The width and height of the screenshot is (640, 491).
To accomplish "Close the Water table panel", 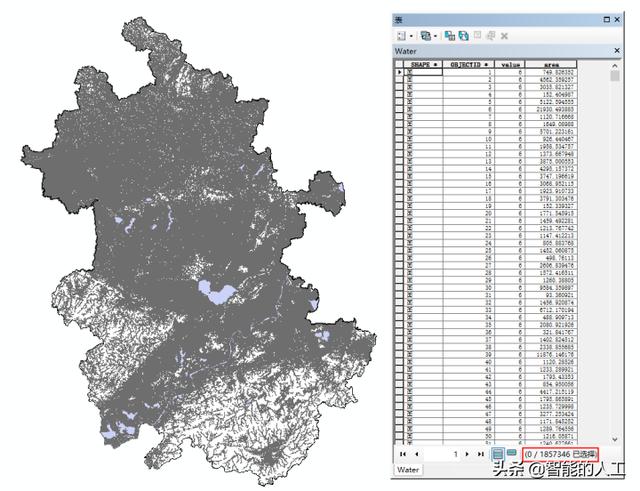I will (616, 50).
